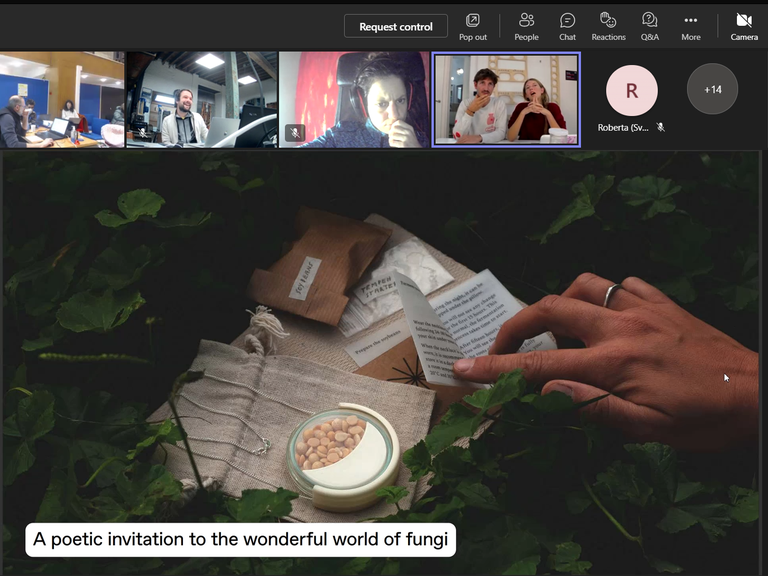Viewport: 768px width, 576px height.
Task: Show the +14 additional participants
Action: (712, 89)
